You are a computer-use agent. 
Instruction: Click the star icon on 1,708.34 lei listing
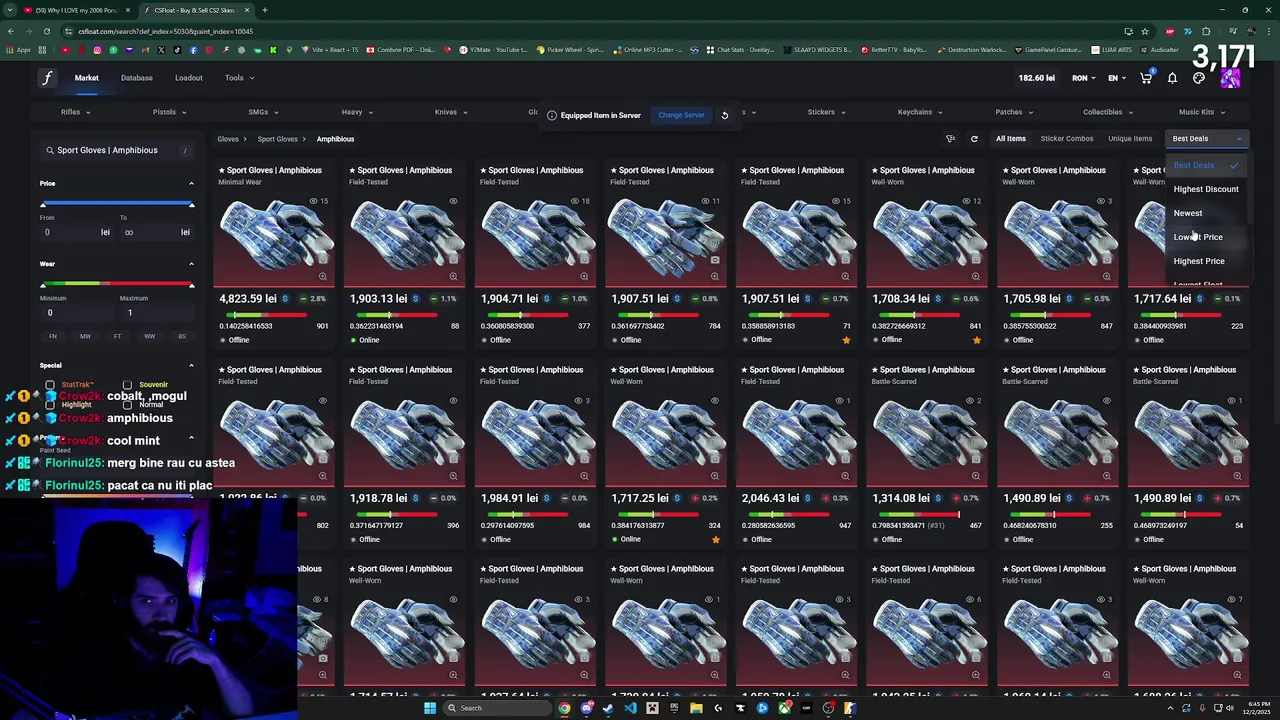point(977,340)
